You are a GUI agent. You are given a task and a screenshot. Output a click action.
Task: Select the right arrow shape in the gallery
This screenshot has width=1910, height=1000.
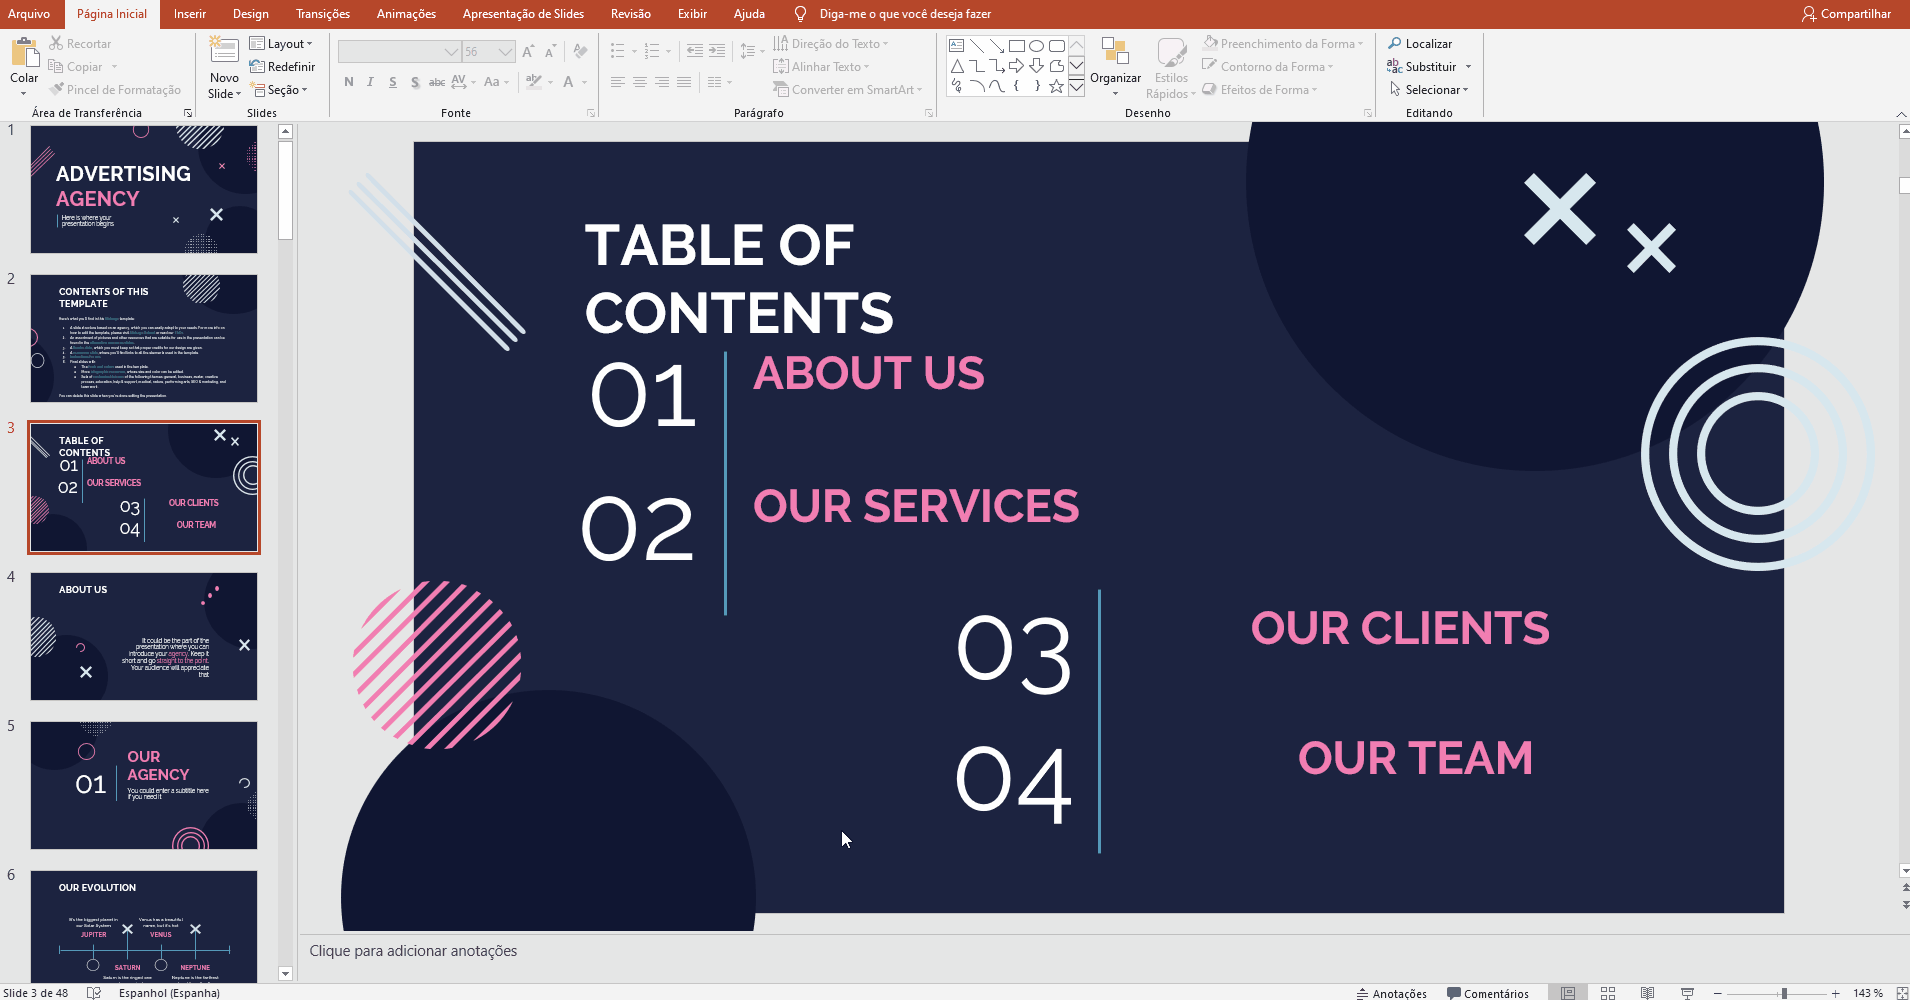click(x=1017, y=66)
